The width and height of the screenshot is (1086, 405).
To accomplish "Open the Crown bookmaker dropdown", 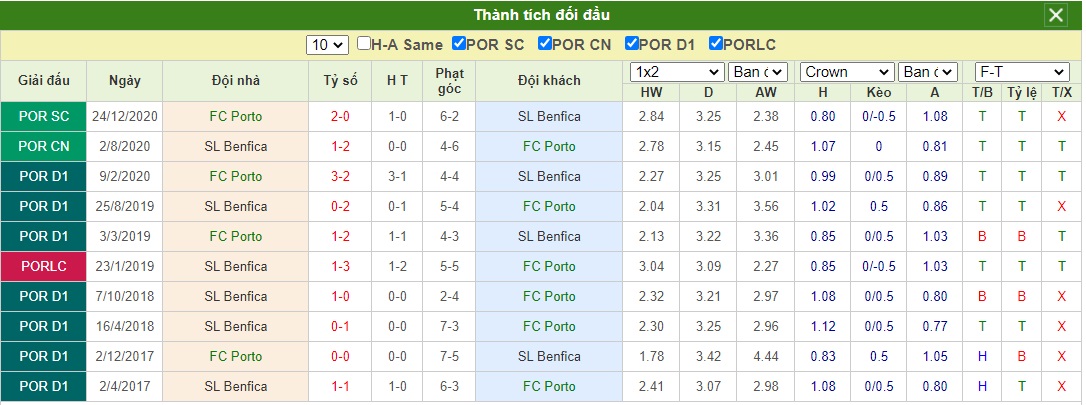I will click(847, 72).
